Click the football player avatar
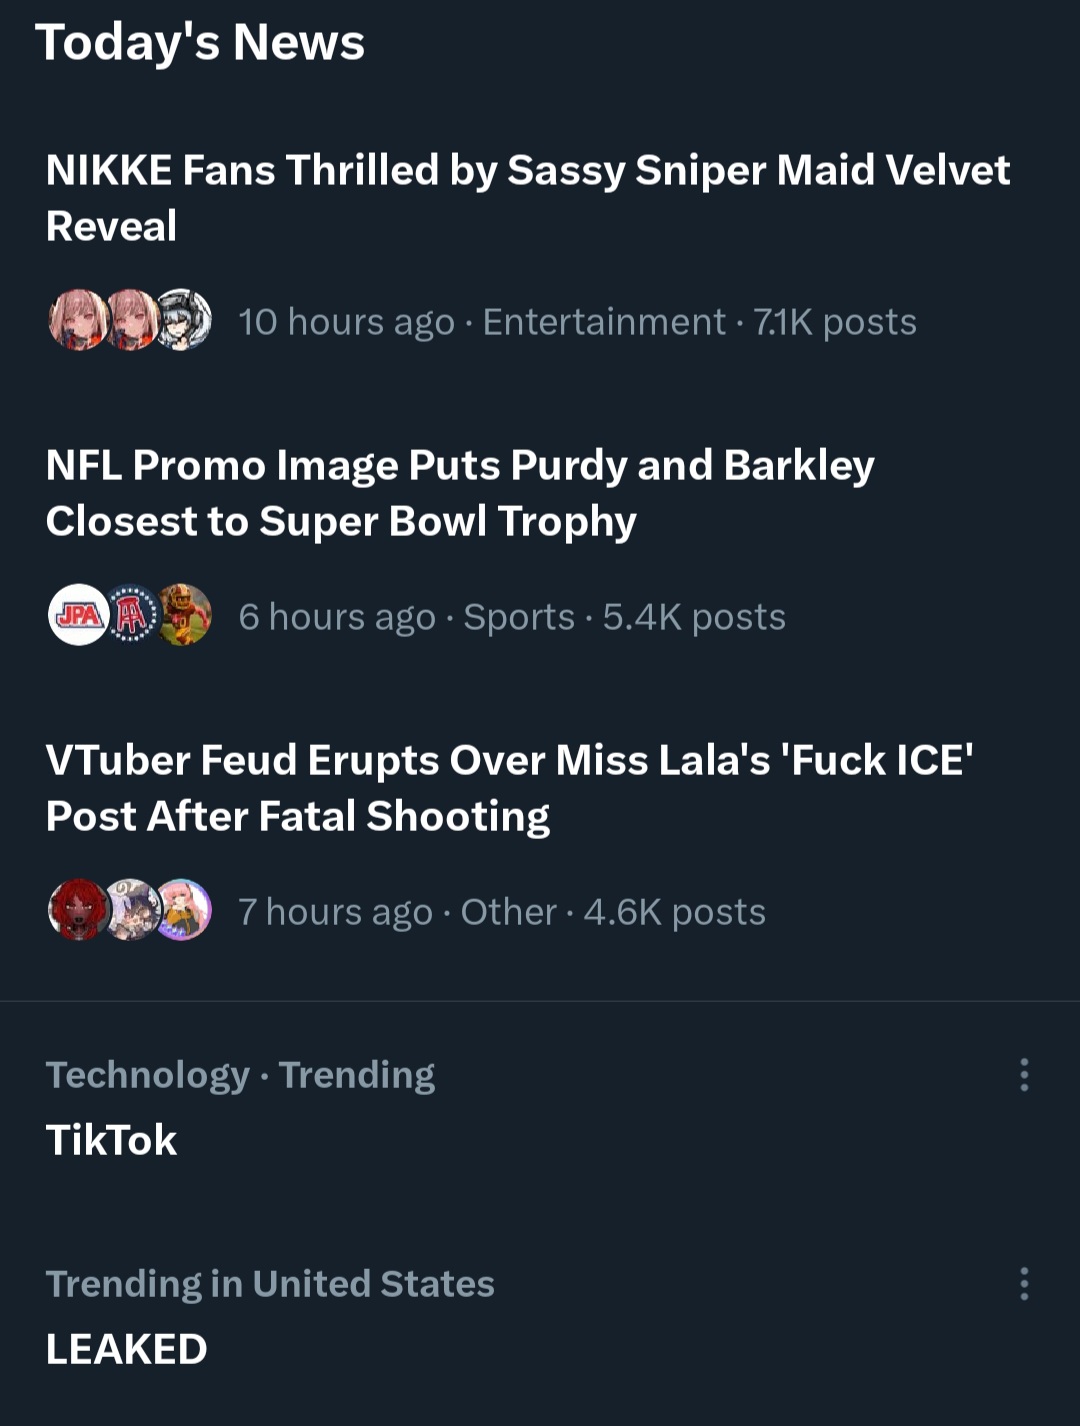Image resolution: width=1080 pixels, height=1426 pixels. (x=186, y=615)
